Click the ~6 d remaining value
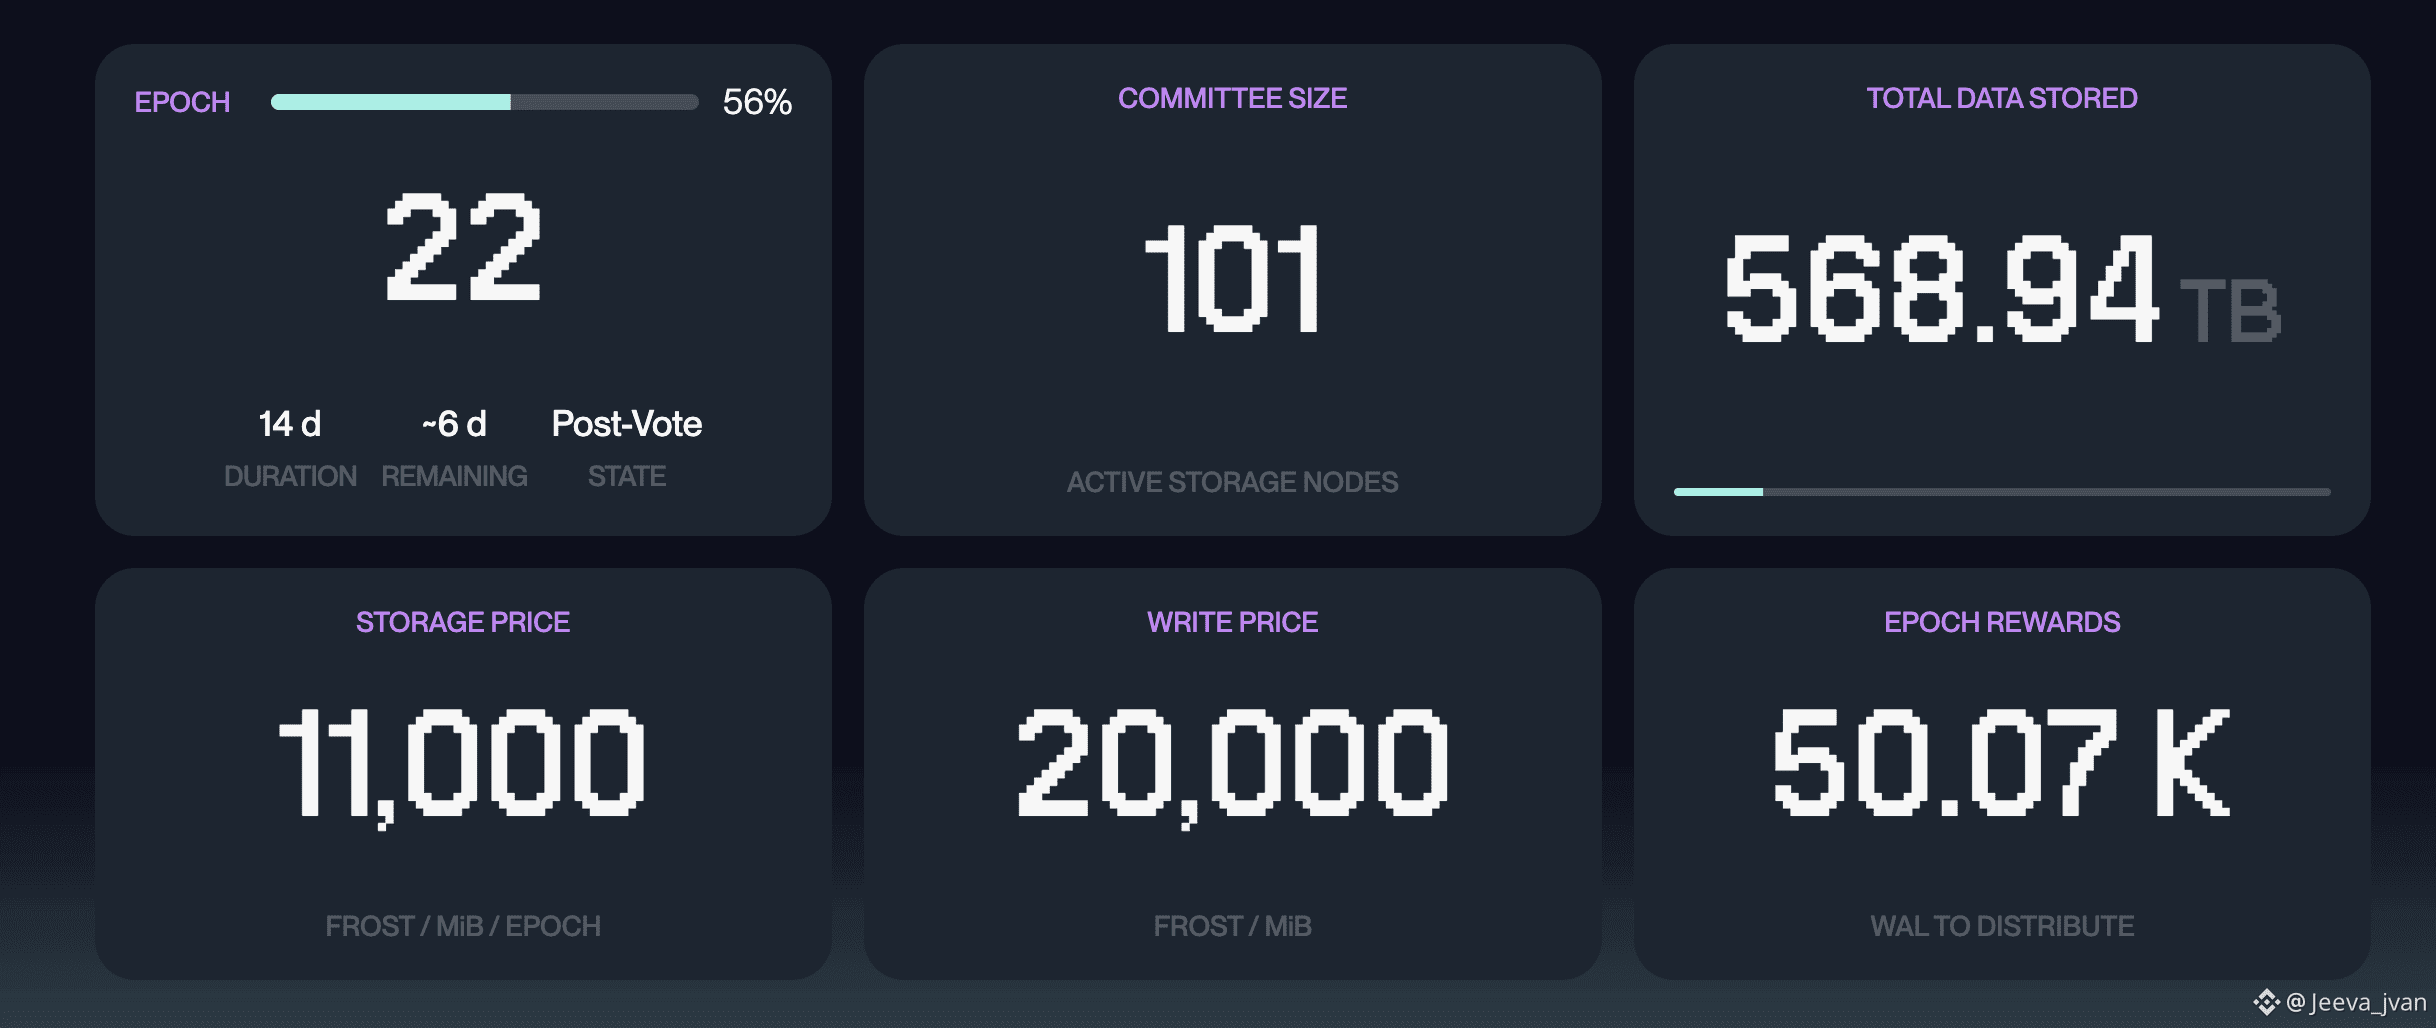Screen dimensions: 2436x1028 pos(454,424)
